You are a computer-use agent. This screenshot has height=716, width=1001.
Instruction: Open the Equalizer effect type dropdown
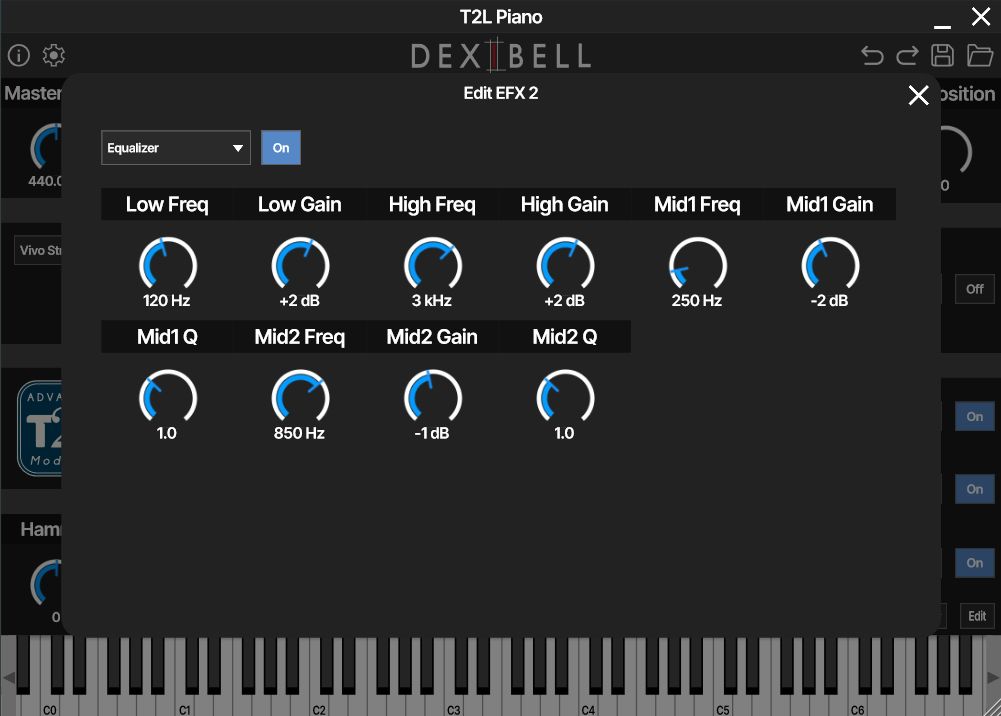click(x=176, y=148)
